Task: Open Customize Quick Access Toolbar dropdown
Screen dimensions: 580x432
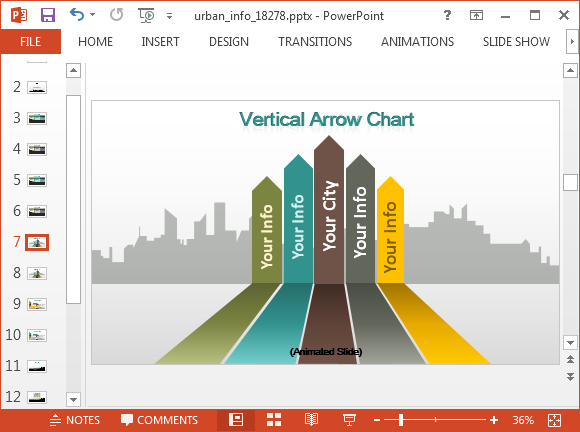Action: [169, 16]
